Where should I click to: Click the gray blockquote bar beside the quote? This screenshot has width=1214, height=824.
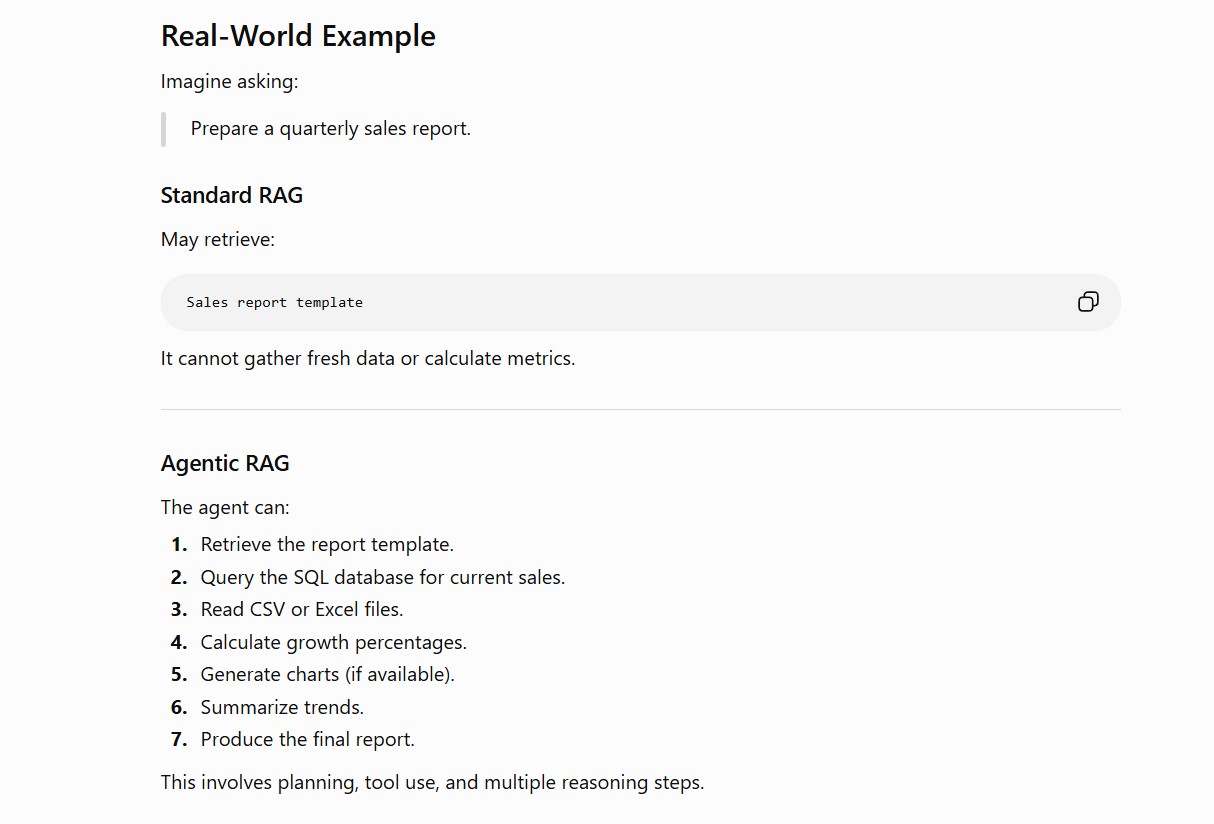point(163,129)
